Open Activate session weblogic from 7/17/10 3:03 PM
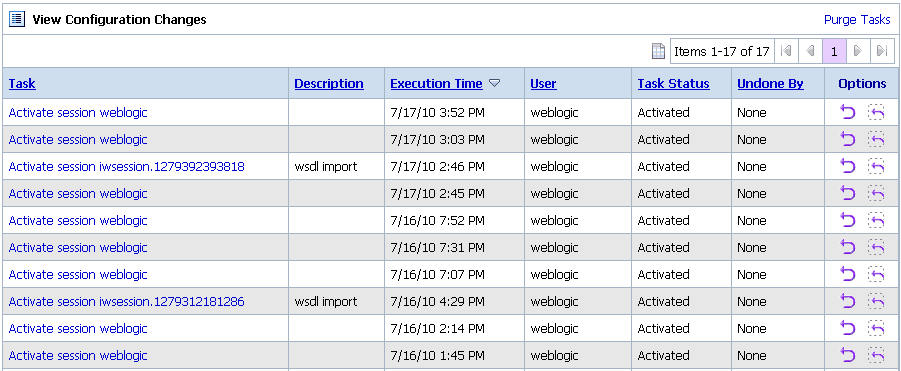 (78, 140)
